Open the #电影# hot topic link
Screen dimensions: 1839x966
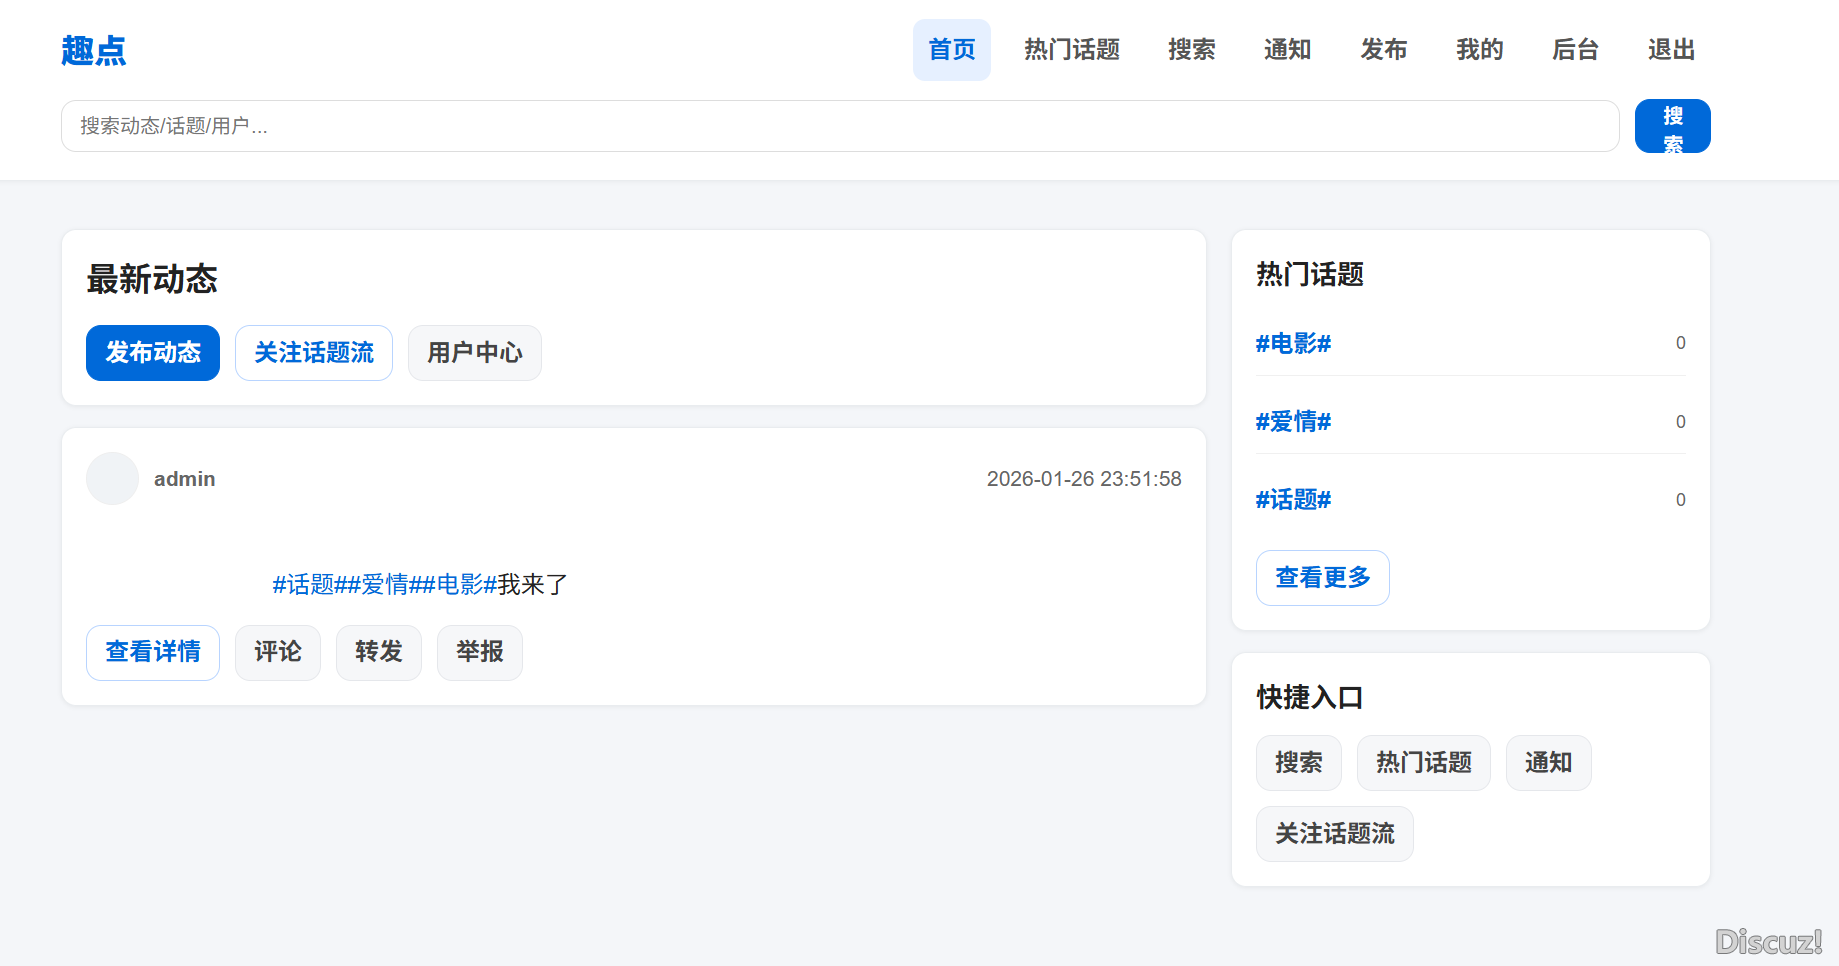pos(1293,344)
